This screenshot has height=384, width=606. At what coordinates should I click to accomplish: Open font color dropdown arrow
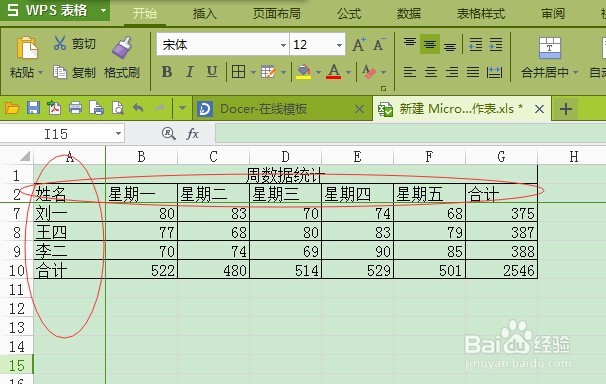[x=348, y=72]
